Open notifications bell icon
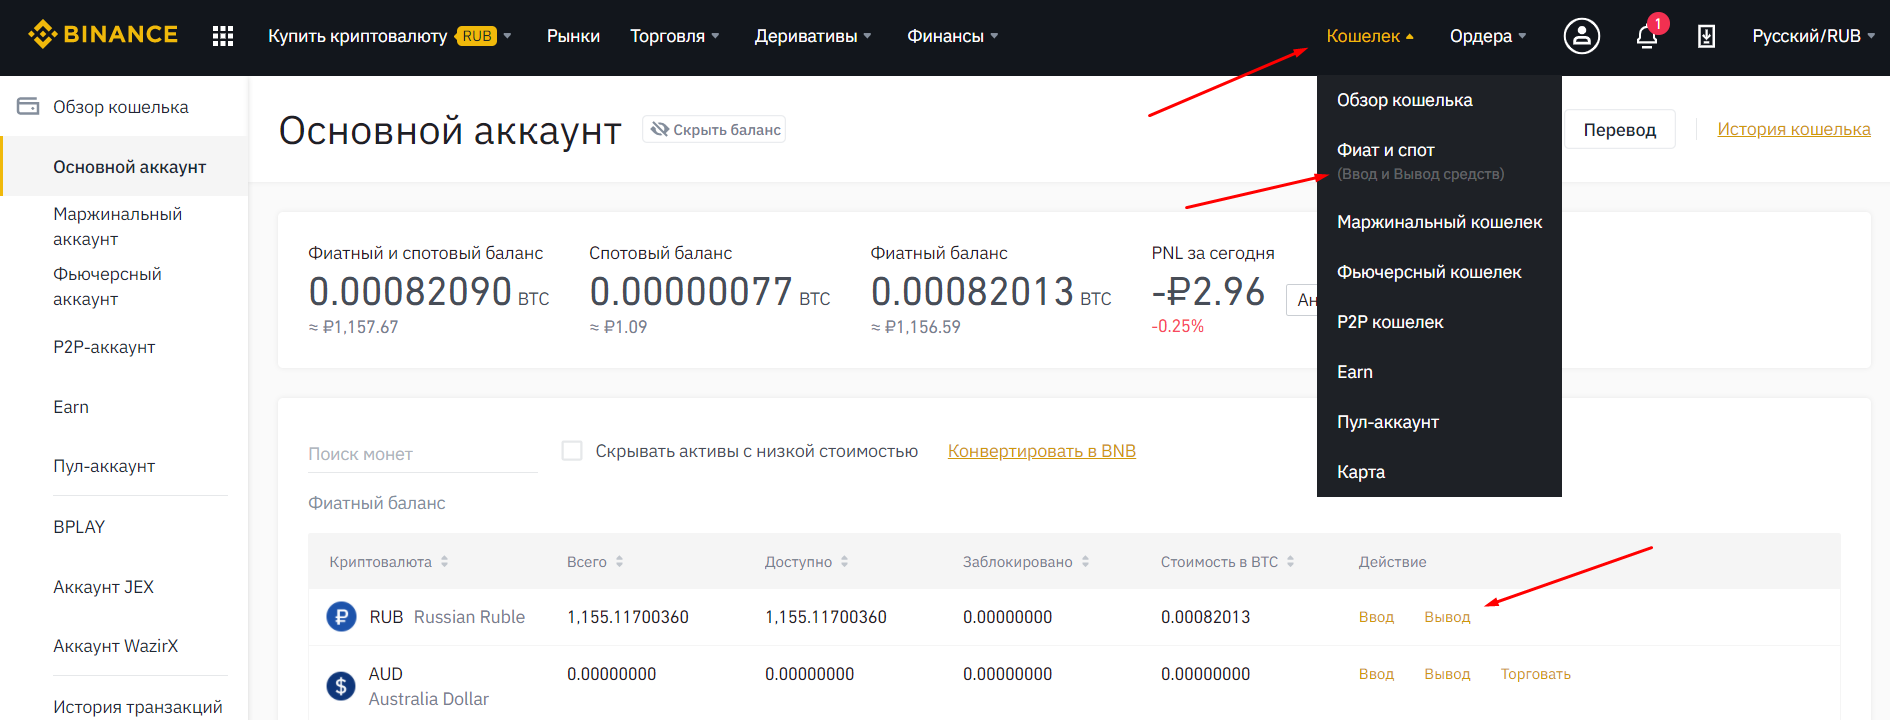 click(1646, 36)
